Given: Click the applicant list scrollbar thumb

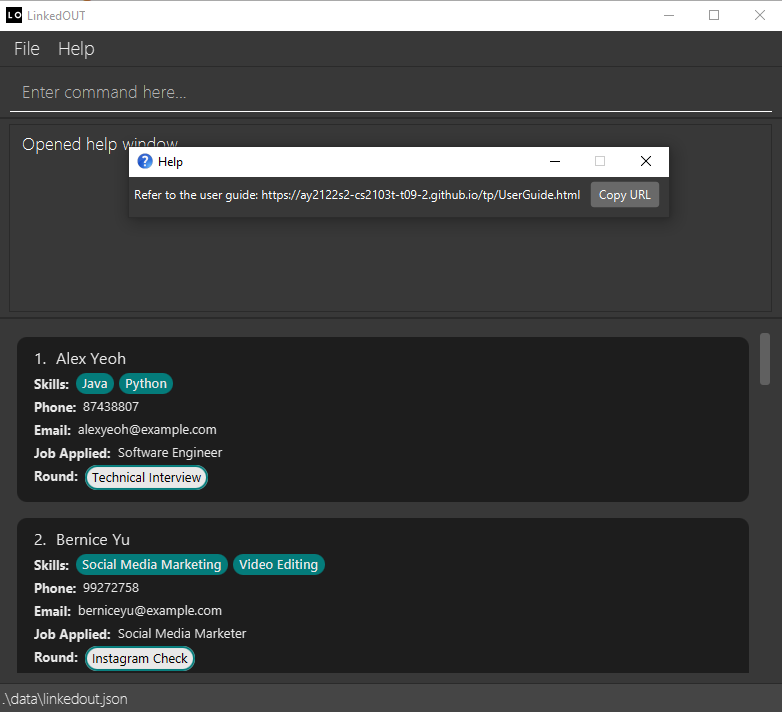Looking at the screenshot, I should 765,359.
